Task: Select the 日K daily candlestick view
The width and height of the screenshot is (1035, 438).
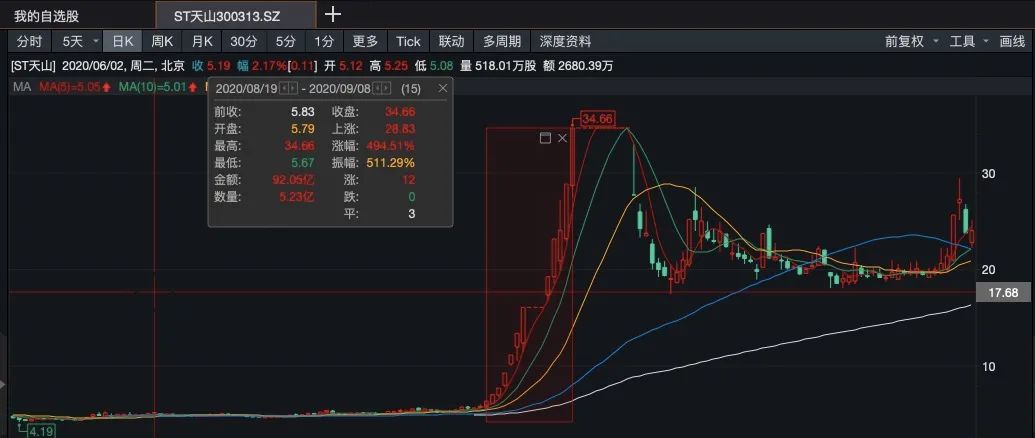Action: pos(123,42)
